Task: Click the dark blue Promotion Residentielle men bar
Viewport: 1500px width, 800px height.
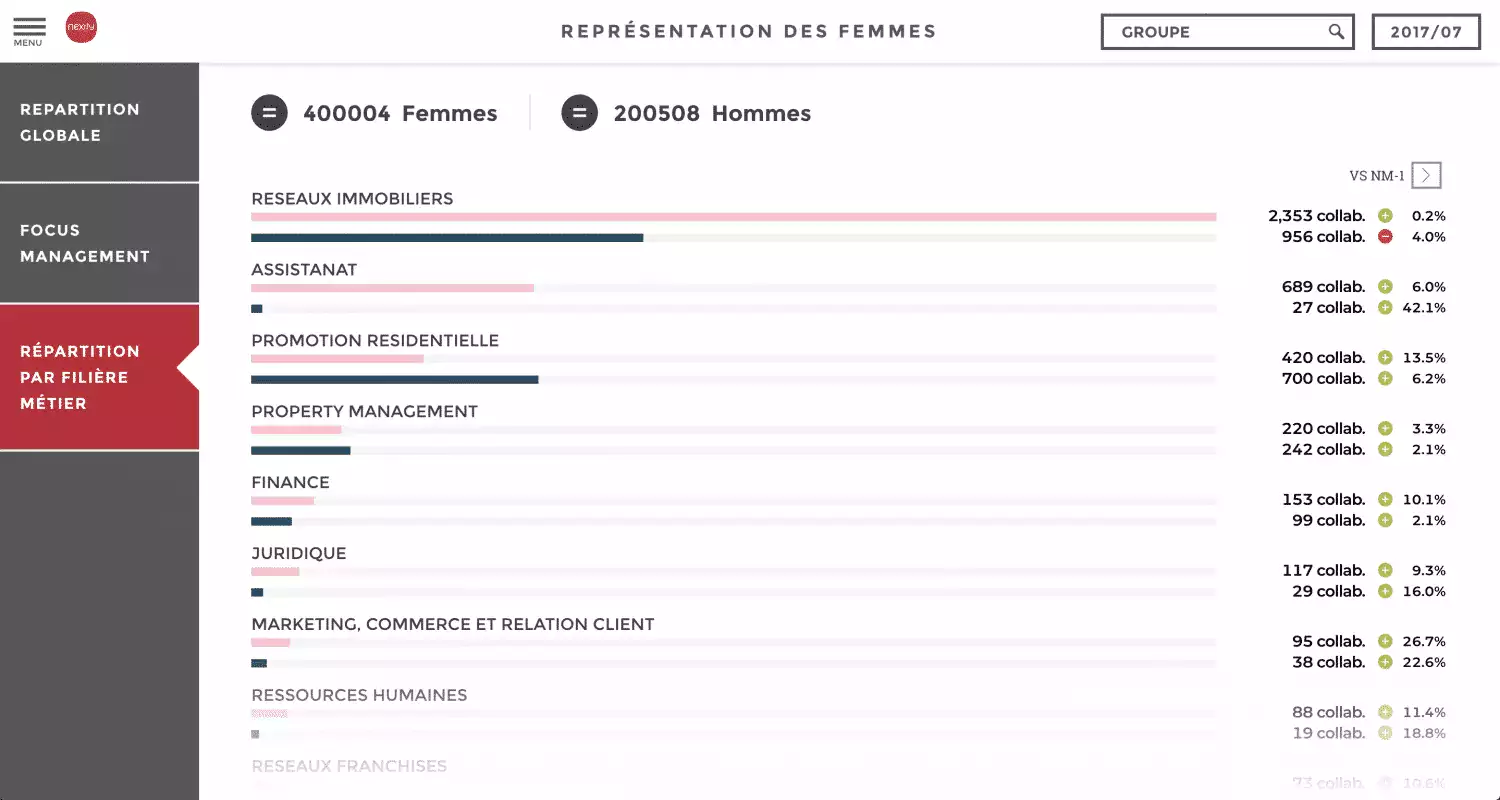Action: tap(394, 380)
